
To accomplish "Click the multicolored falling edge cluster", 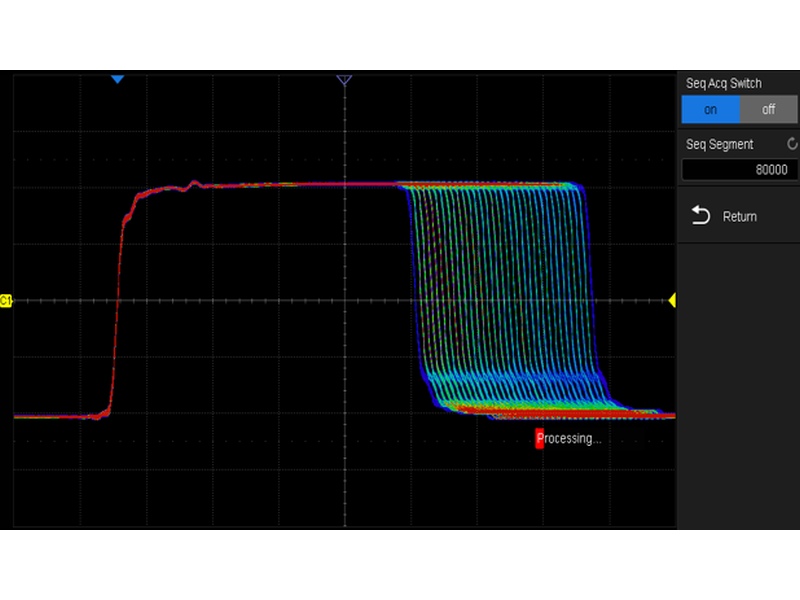I will (500, 300).
